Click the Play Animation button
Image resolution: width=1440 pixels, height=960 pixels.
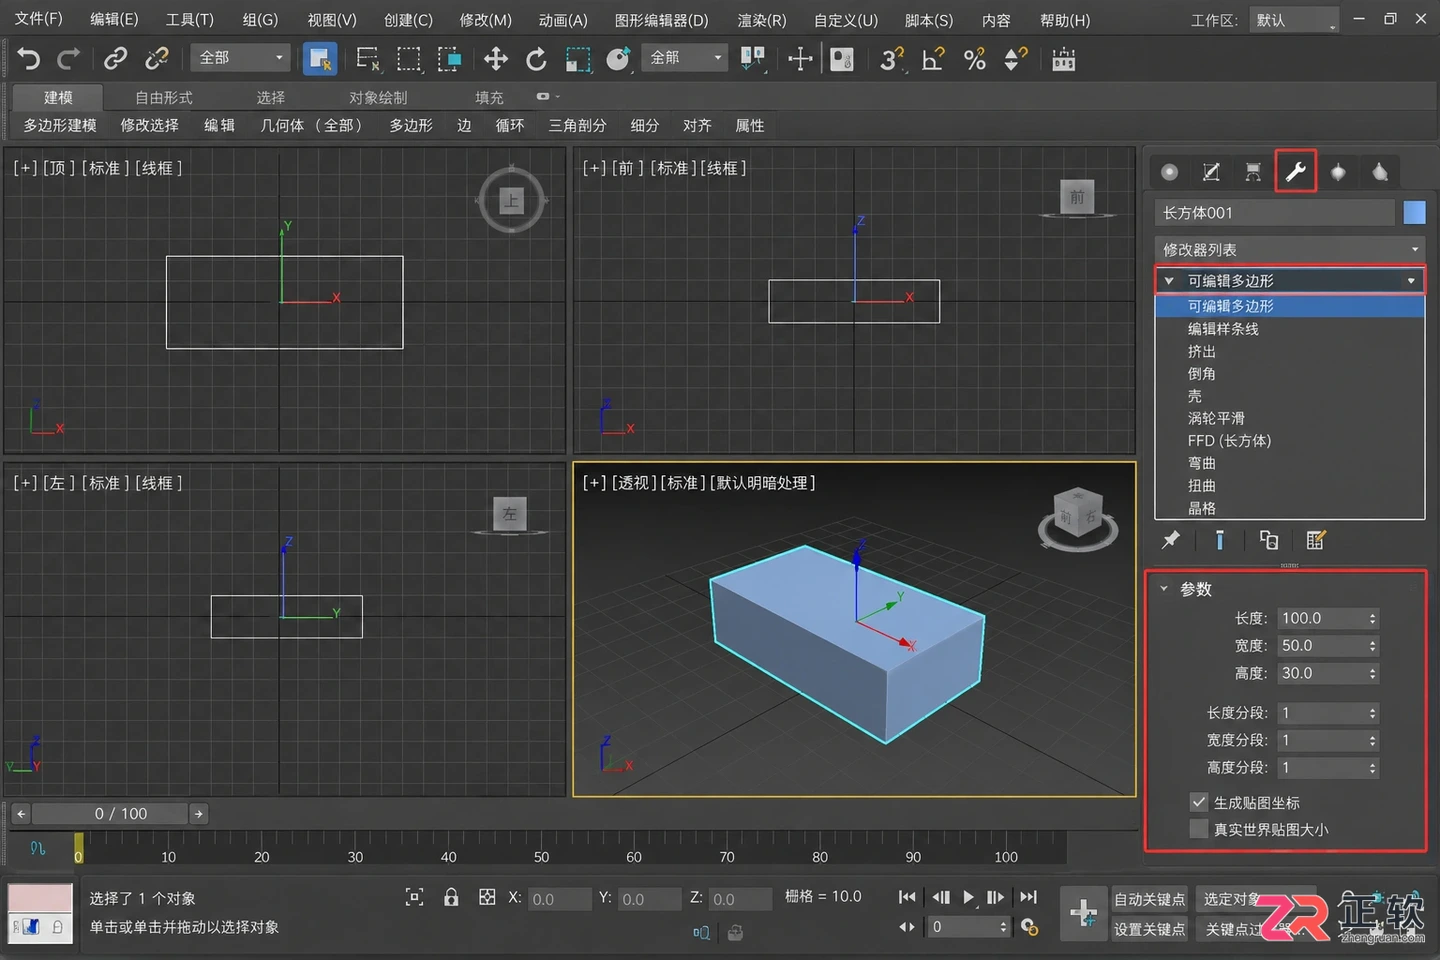pyautogui.click(x=967, y=897)
